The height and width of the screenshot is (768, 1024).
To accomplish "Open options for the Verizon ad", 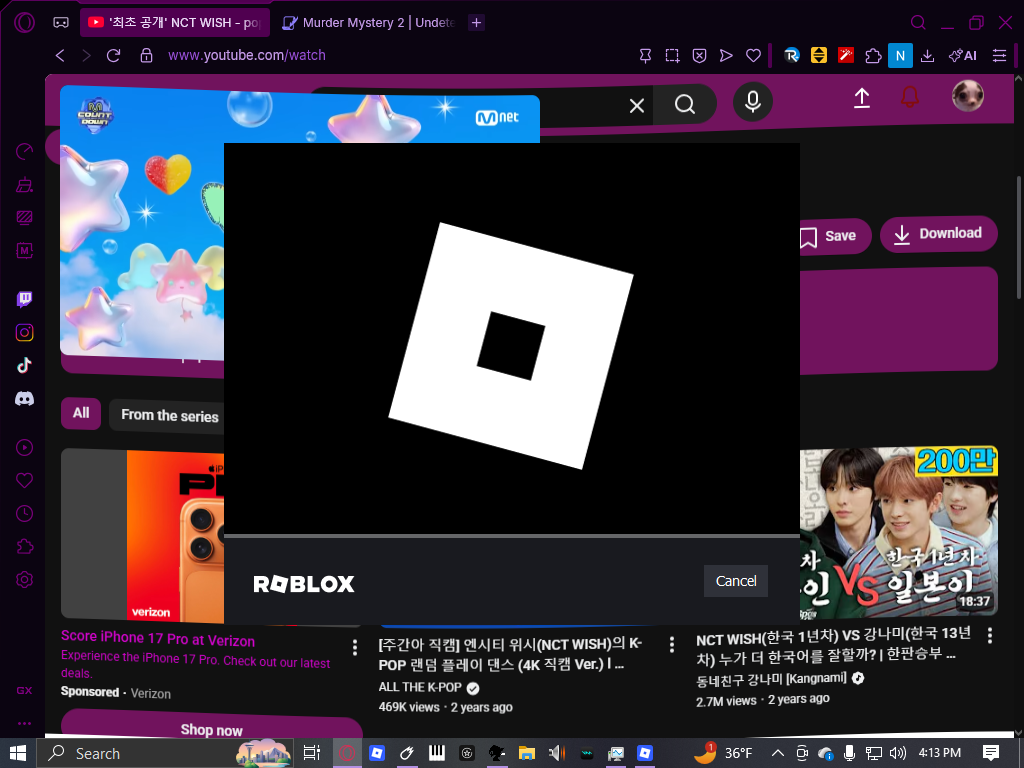I will point(355,647).
